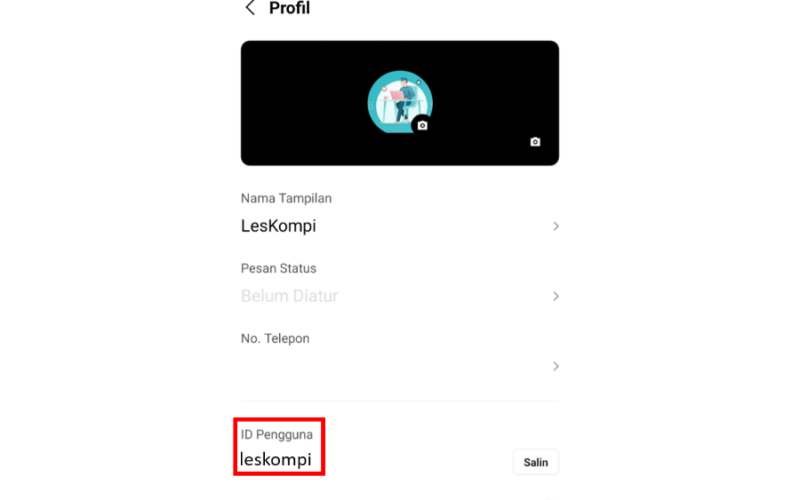Select the leskompi user ID text
Screen dimensions: 800x500
pos(276,460)
